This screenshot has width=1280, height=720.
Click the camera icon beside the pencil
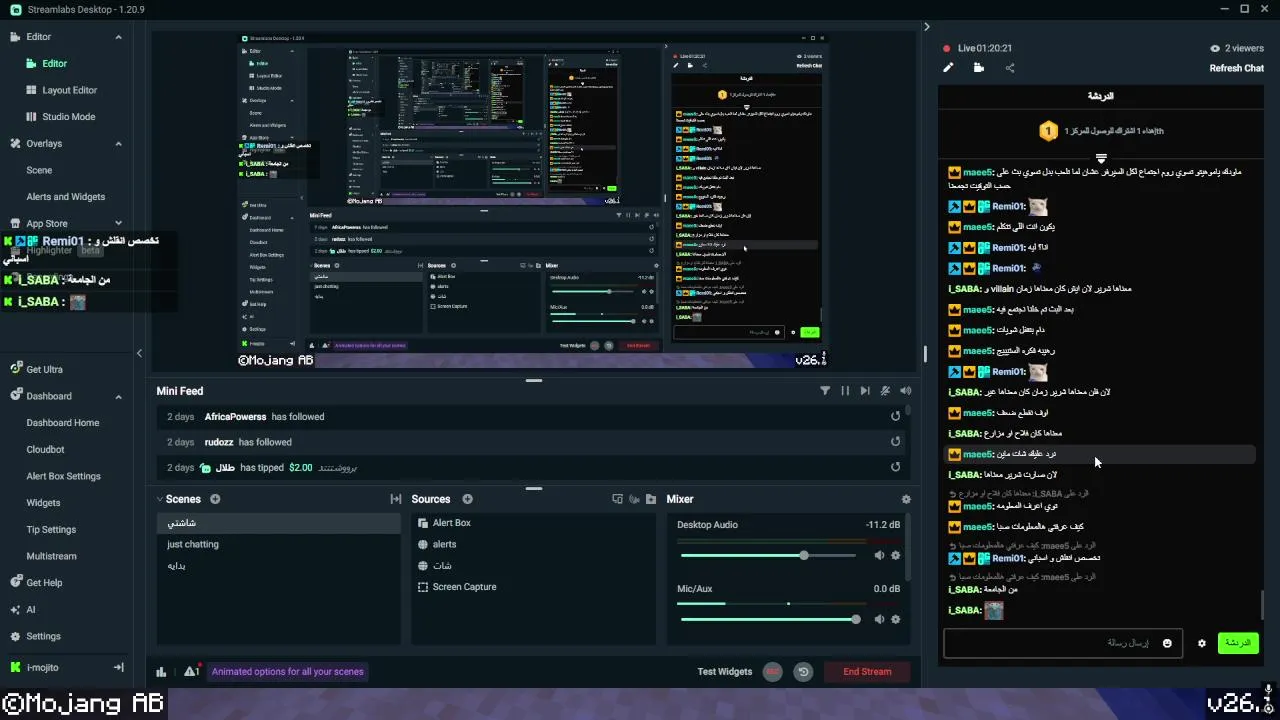click(978, 68)
